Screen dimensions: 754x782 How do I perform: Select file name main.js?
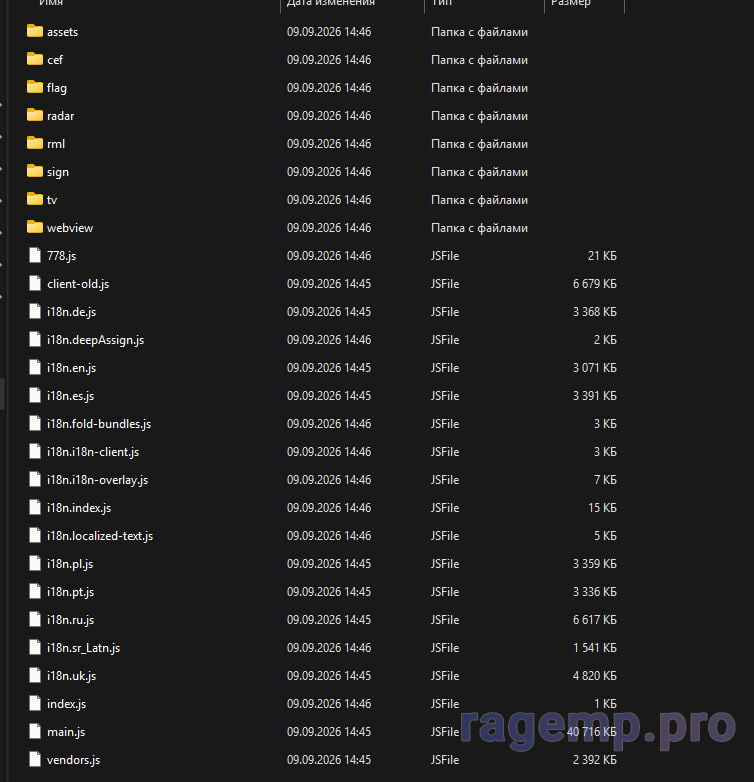click(66, 732)
